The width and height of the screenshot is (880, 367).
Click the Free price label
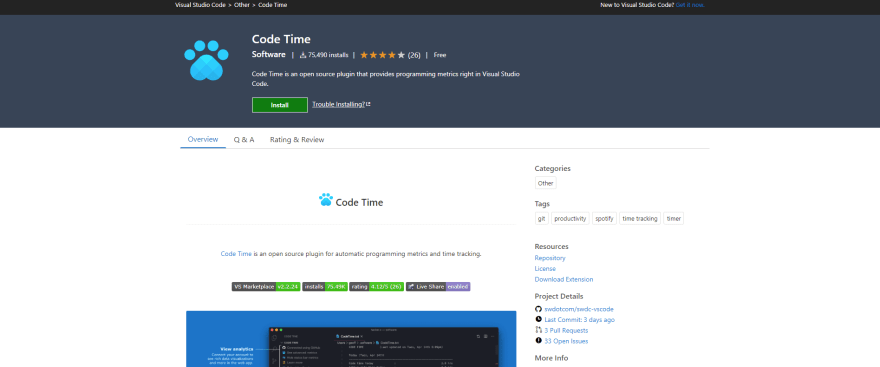[440, 55]
